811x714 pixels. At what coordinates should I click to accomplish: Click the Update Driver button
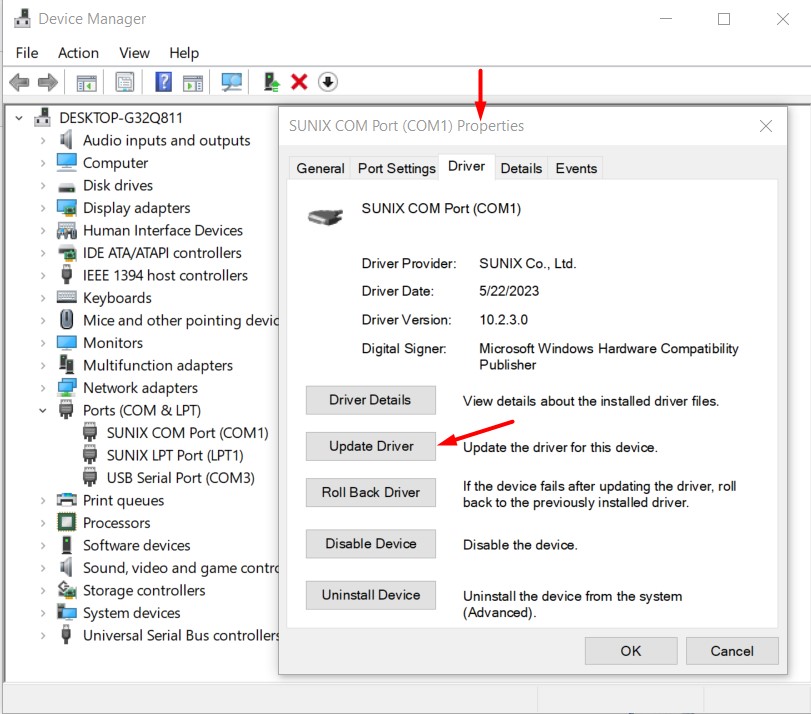(x=370, y=446)
